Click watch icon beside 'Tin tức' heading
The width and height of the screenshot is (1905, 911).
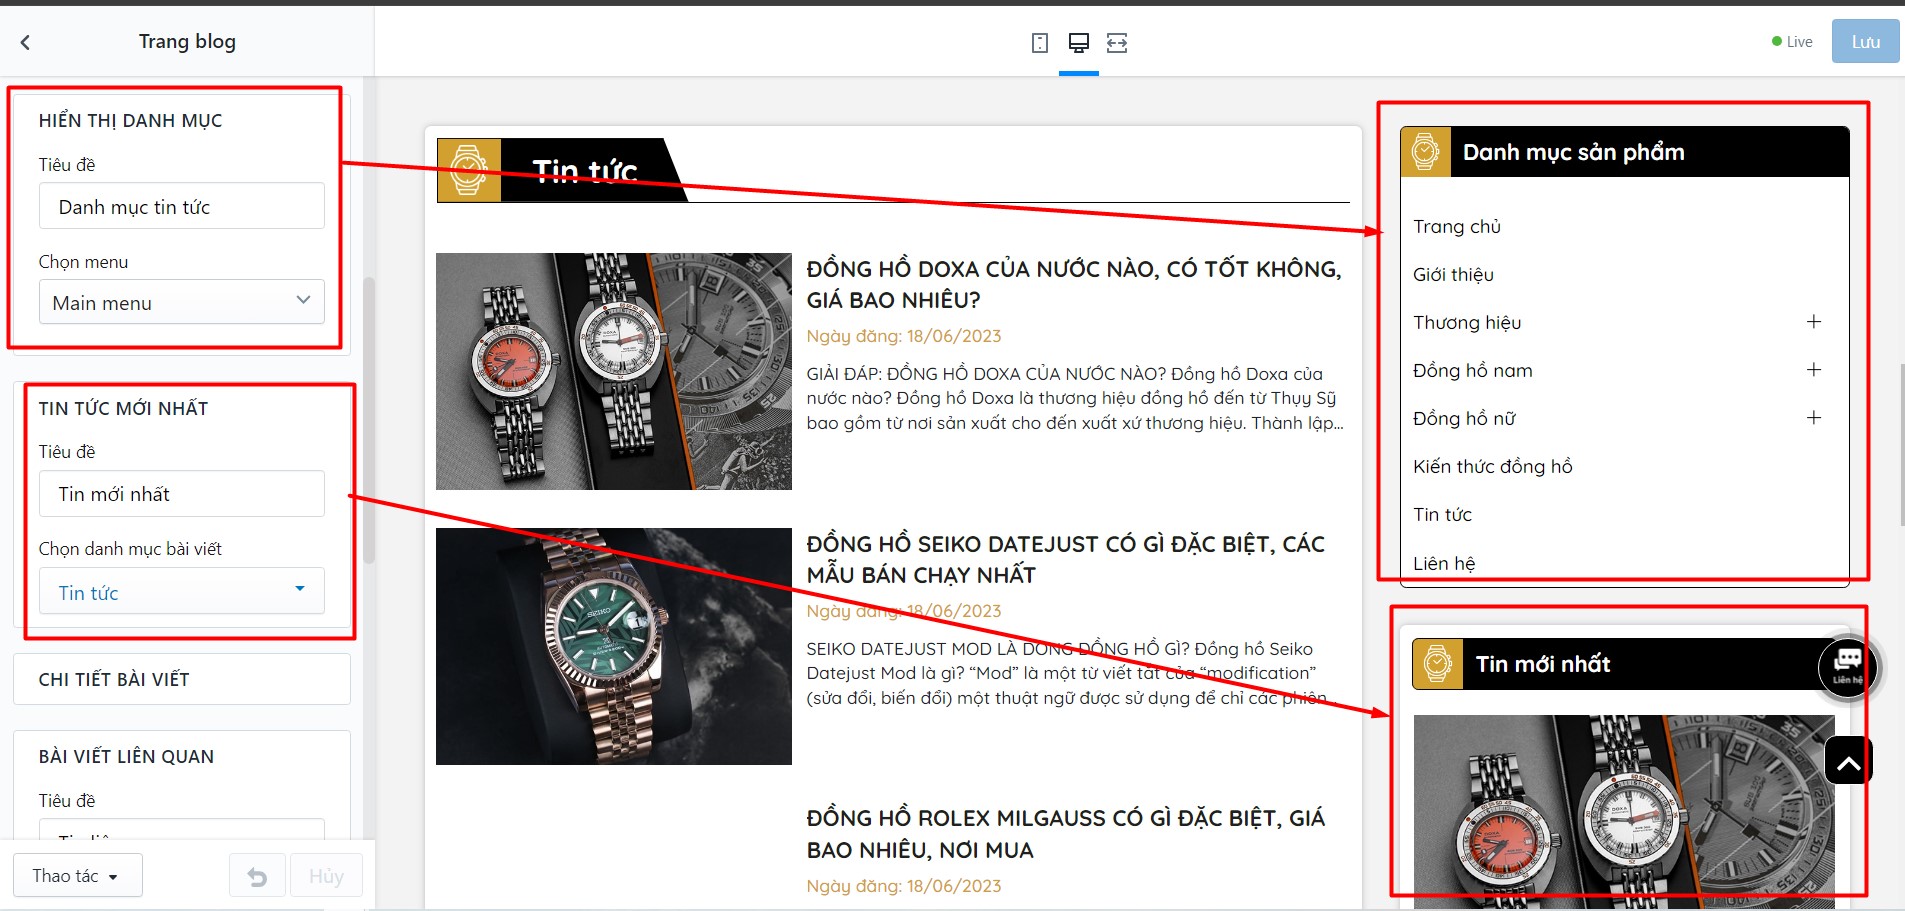(469, 170)
